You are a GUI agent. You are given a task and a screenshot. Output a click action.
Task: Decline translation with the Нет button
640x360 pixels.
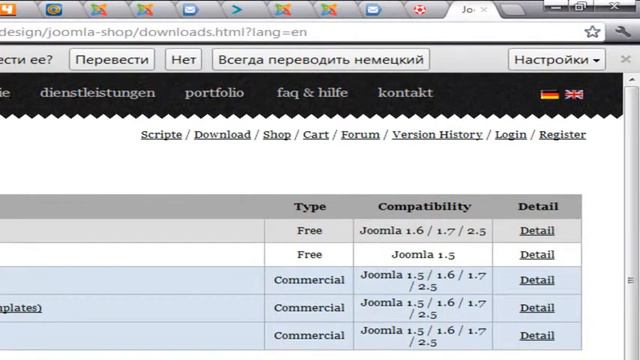[183, 60]
